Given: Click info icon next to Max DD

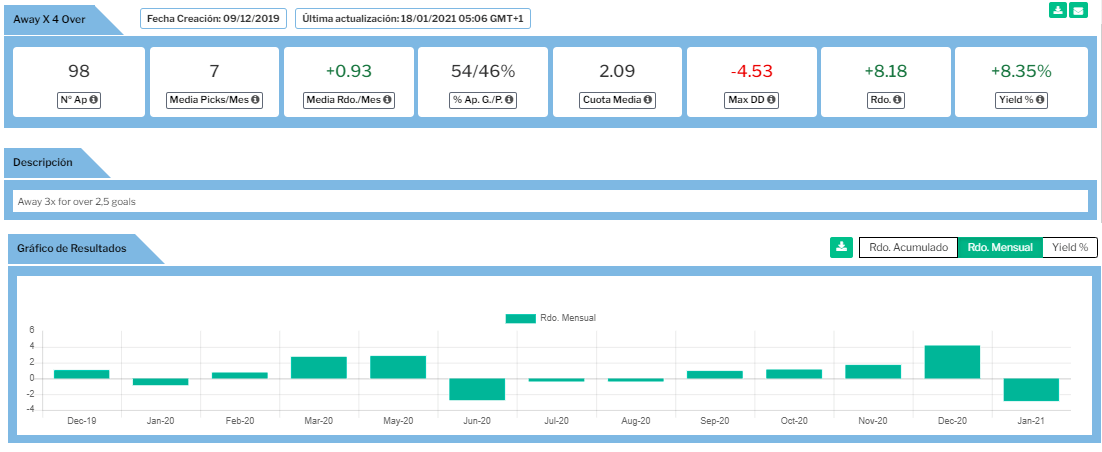Looking at the screenshot, I should click(x=770, y=100).
